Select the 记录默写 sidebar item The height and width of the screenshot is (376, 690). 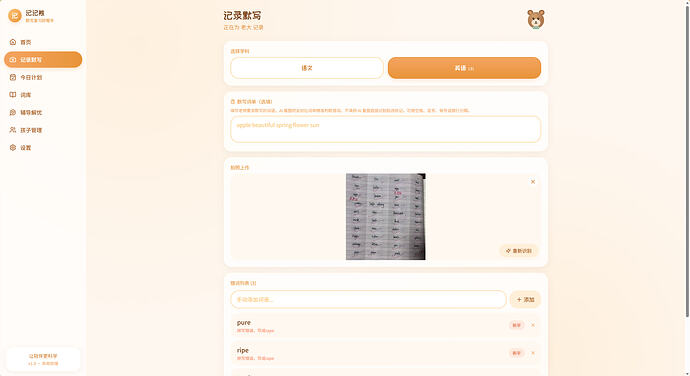43,59
